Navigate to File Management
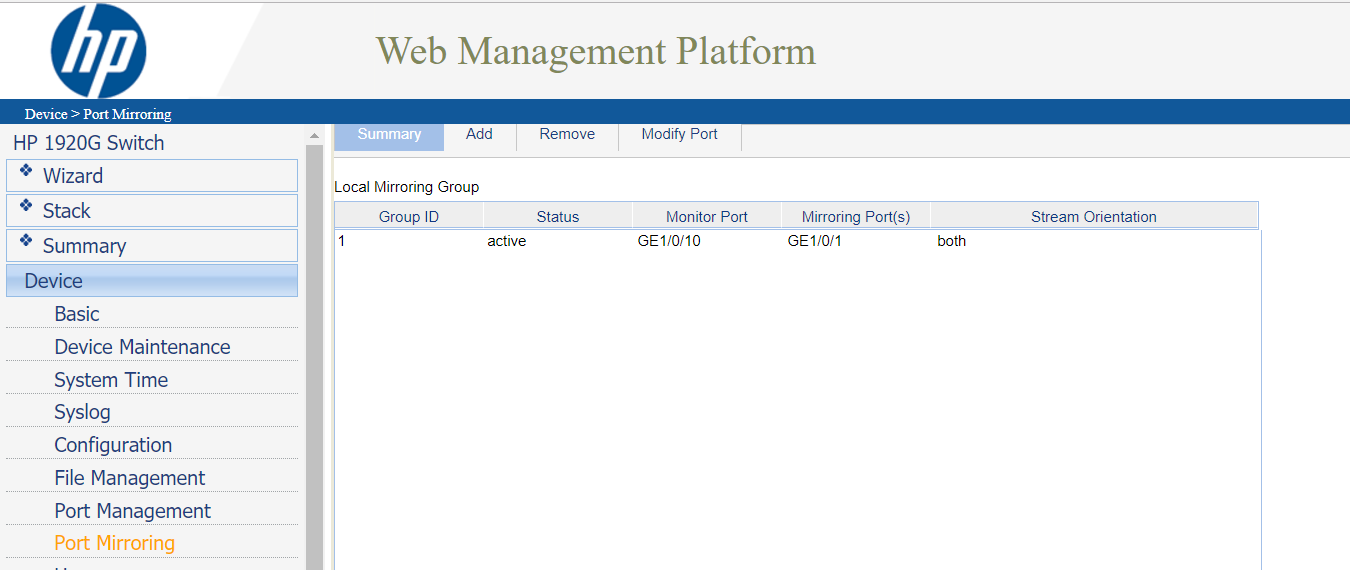Viewport: 1350px width, 570px height. pyautogui.click(x=130, y=478)
